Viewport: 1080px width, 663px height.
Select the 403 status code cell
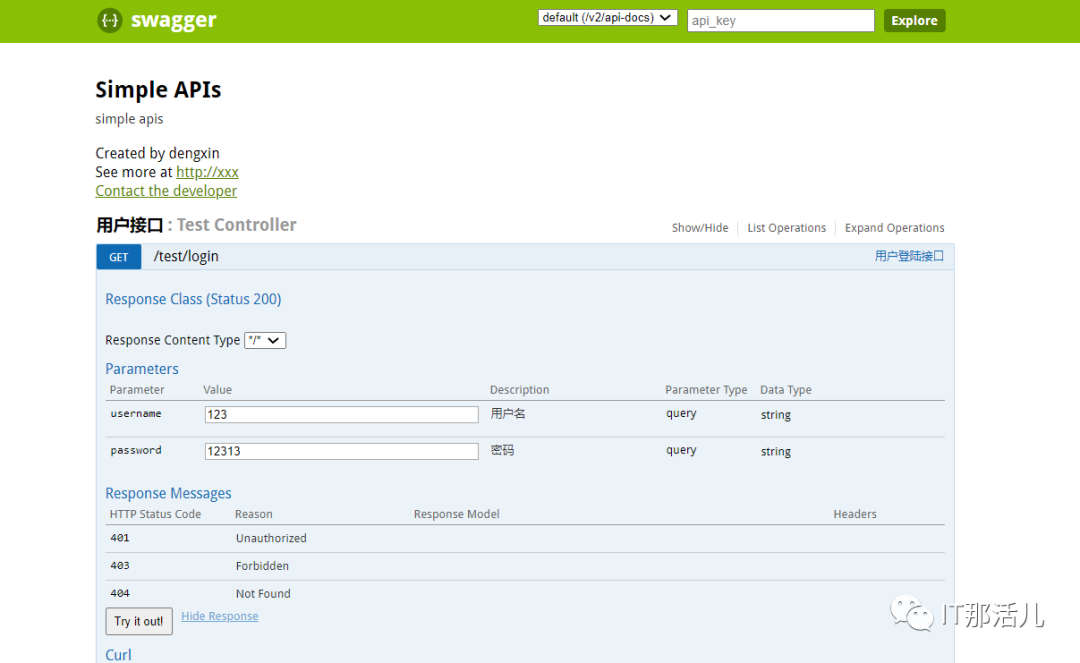pyautogui.click(x=120, y=565)
